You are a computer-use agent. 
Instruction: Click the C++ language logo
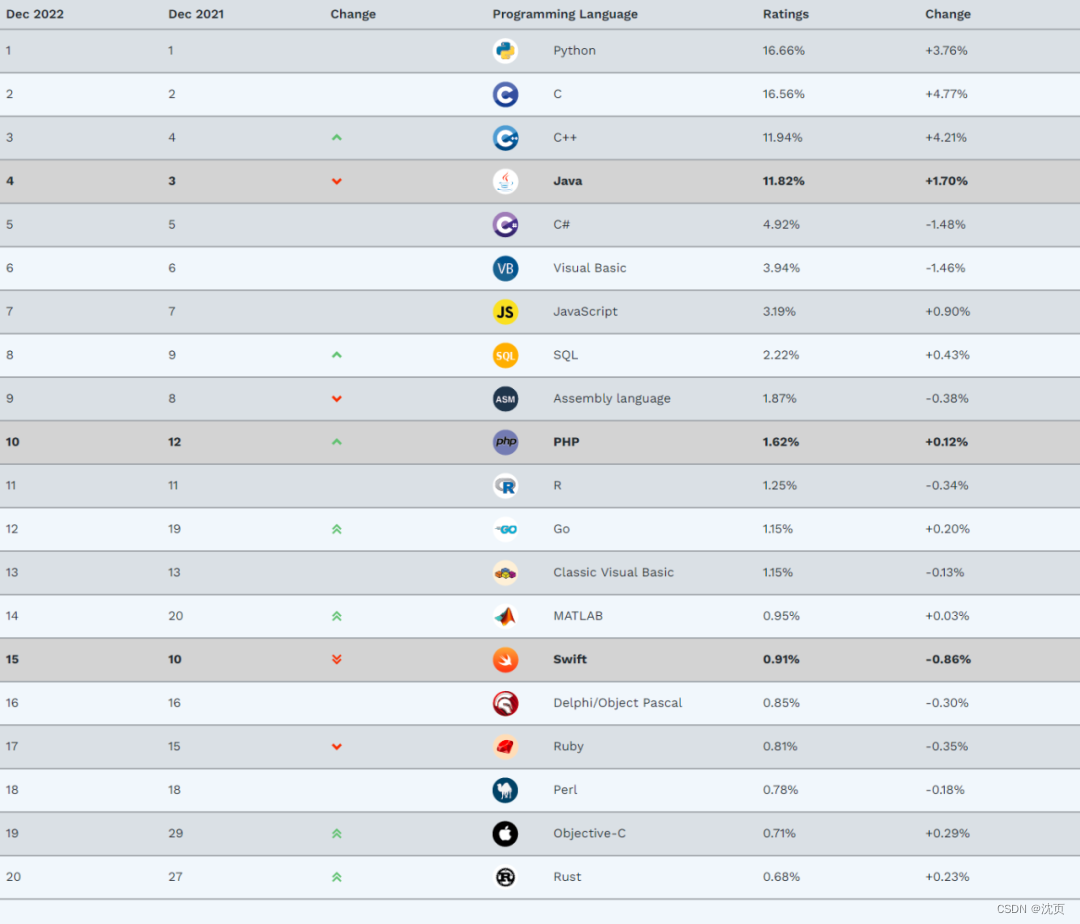coord(505,138)
